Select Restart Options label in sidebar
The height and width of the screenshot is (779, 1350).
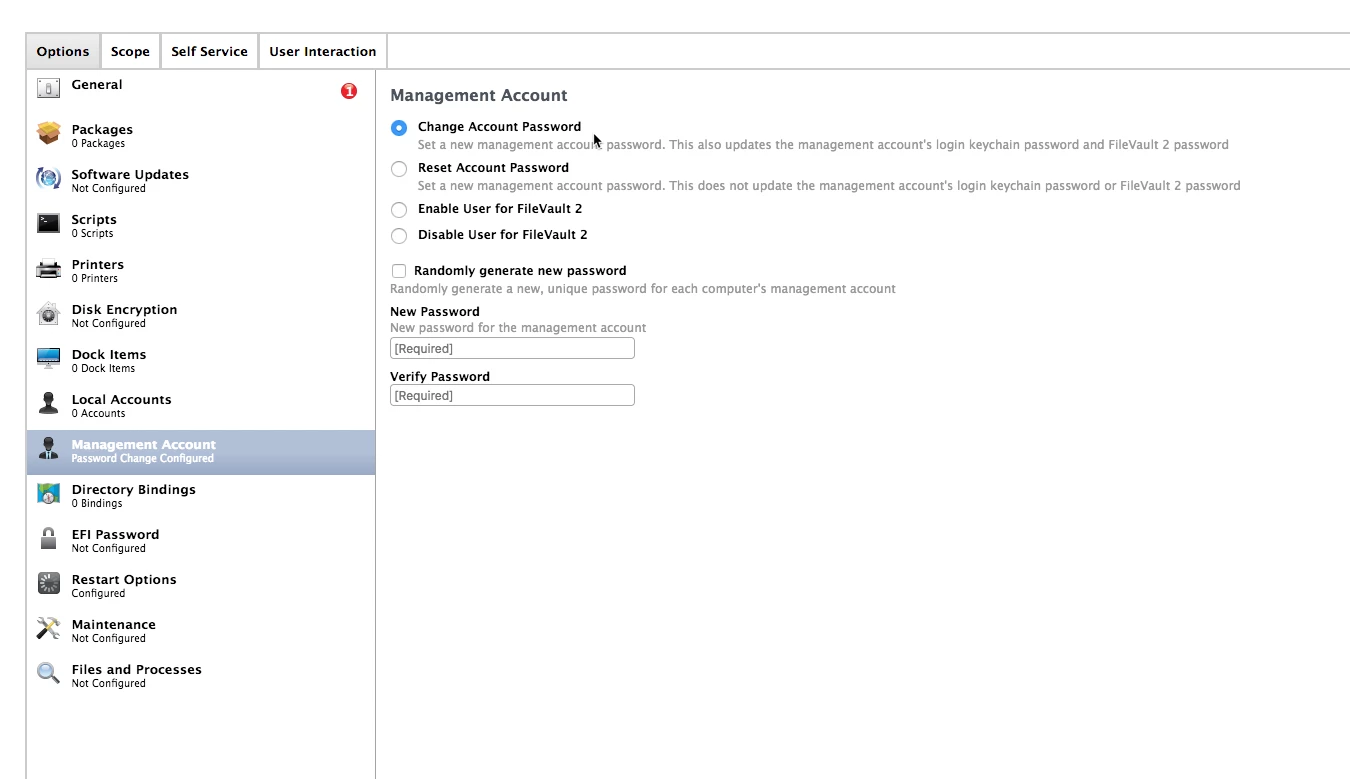124,579
